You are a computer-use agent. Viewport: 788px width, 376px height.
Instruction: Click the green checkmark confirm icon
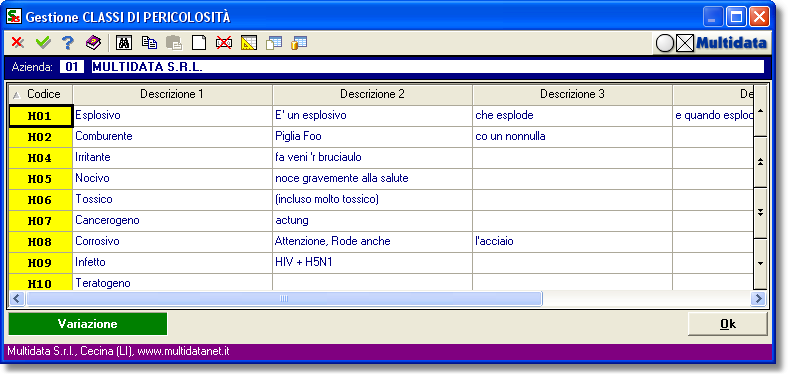point(43,43)
